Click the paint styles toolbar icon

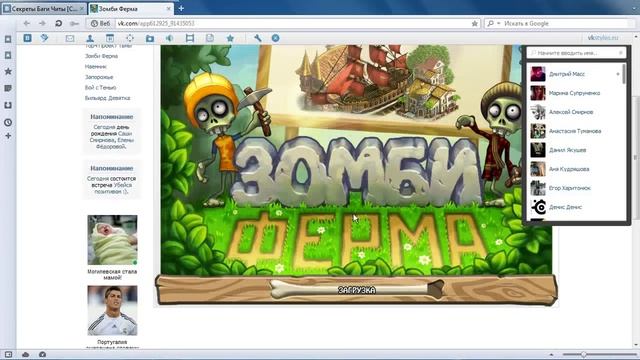(44, 38)
